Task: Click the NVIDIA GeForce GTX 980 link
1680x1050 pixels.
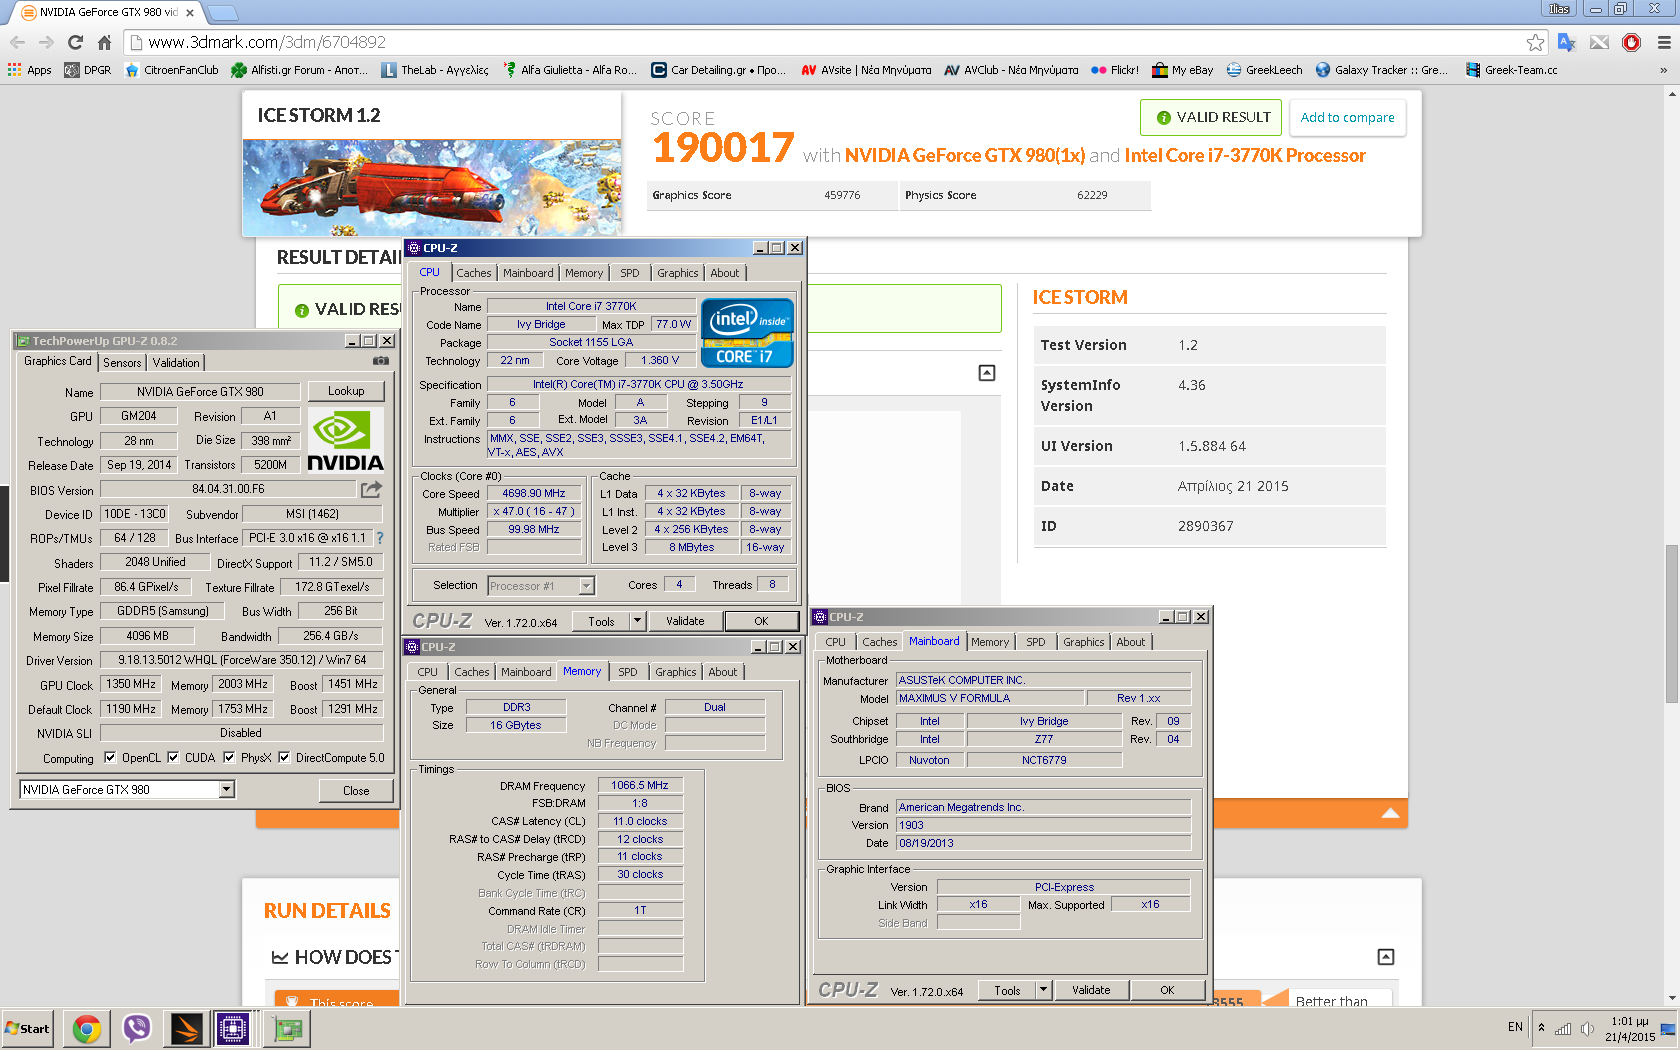Action: [x=965, y=155]
